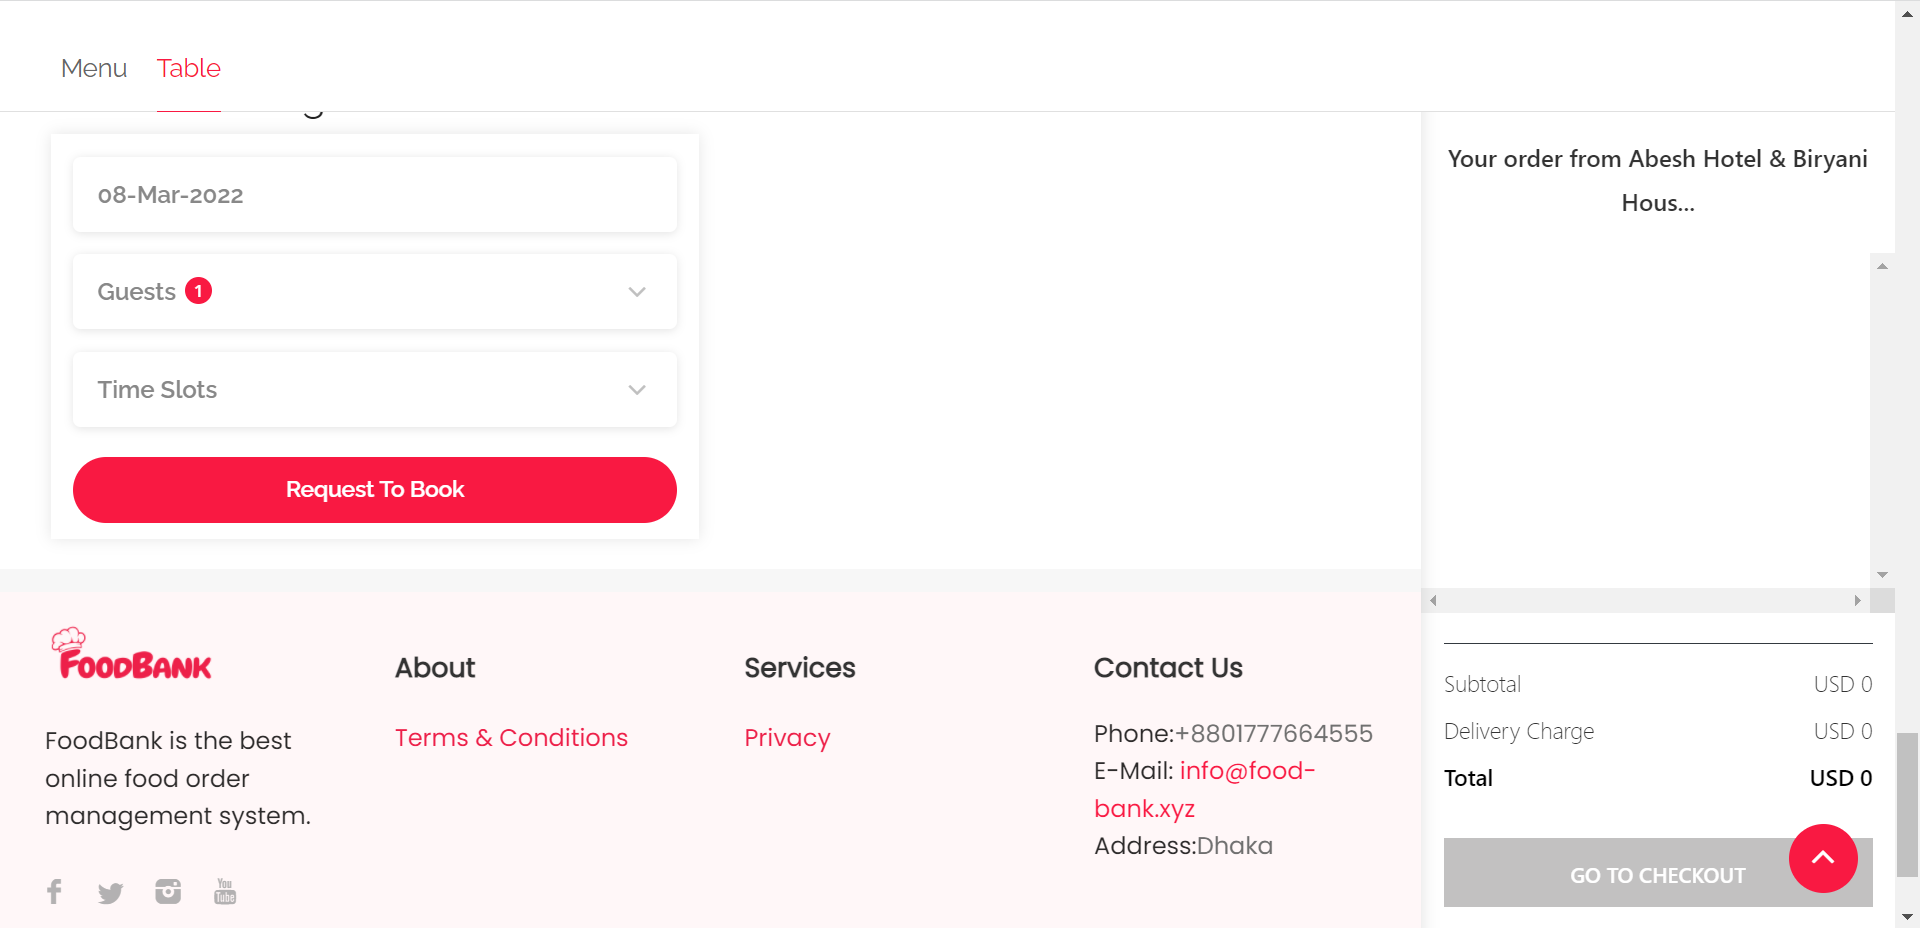Screen dimensions: 1920x928
Task: Expand the Guests dropdown
Action: [x=375, y=292]
